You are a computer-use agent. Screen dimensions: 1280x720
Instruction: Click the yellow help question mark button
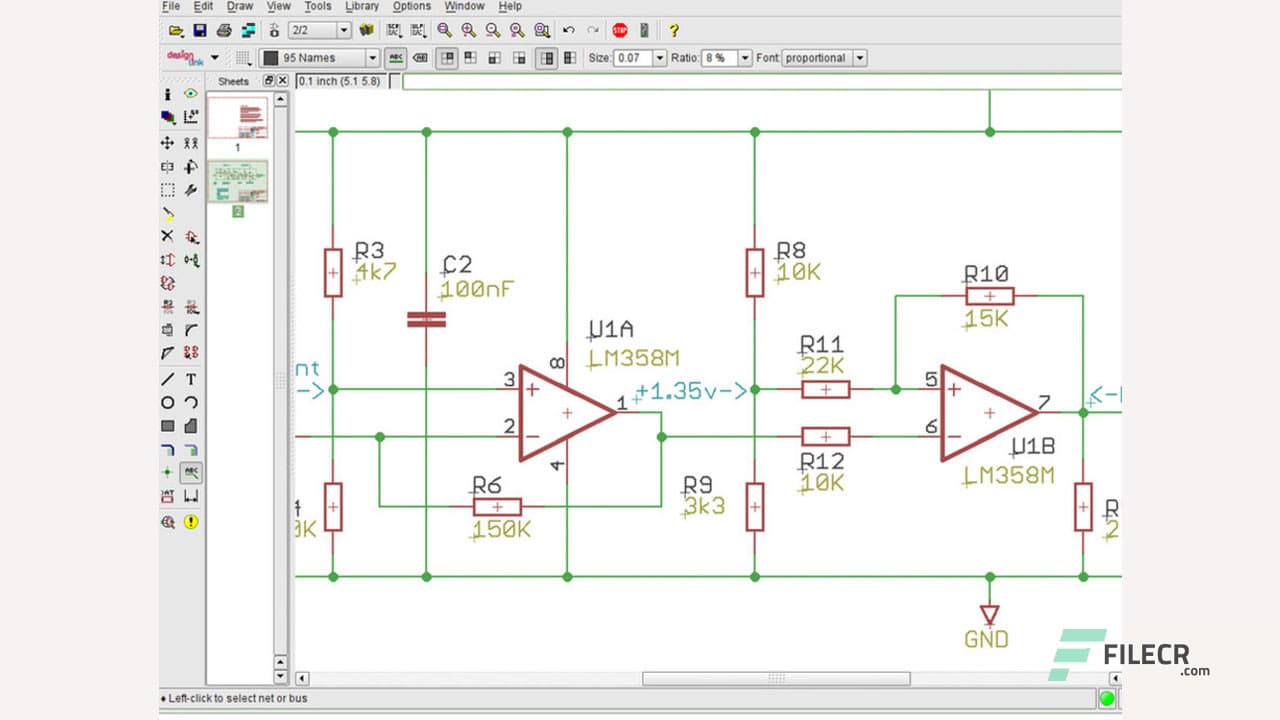(673, 31)
